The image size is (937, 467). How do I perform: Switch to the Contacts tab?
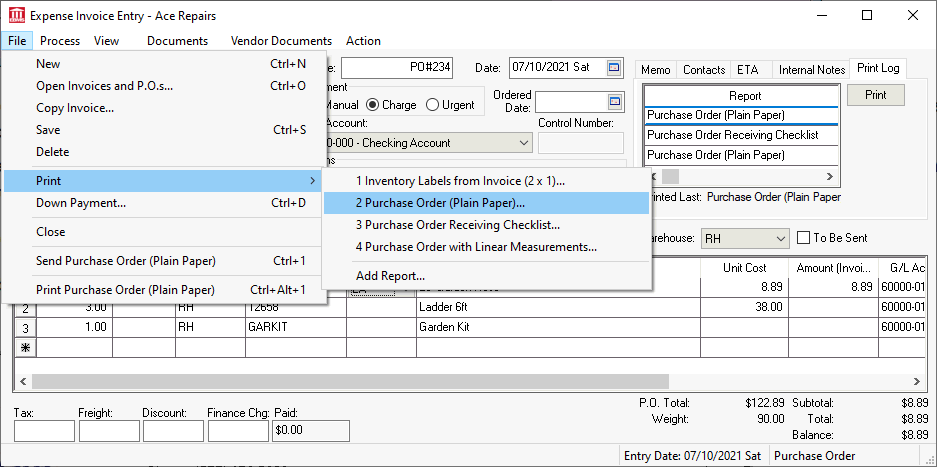[x=704, y=70]
